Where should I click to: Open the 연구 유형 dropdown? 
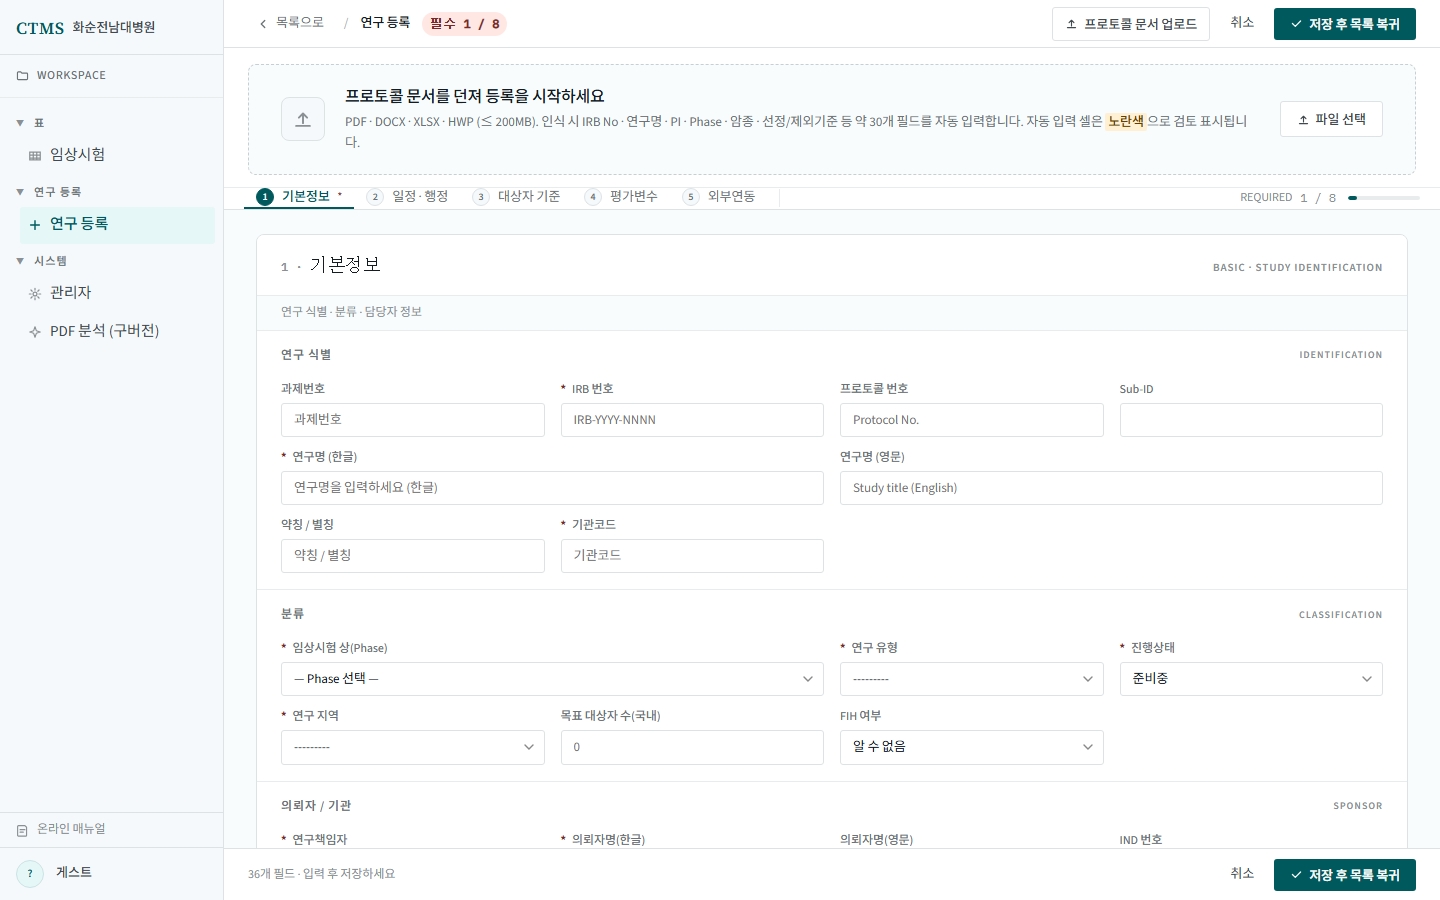tap(972, 679)
